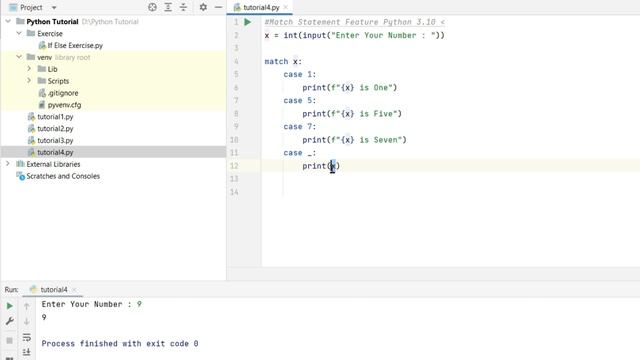Expand the Lib folder
This screenshot has height=360, width=640.
[29, 69]
